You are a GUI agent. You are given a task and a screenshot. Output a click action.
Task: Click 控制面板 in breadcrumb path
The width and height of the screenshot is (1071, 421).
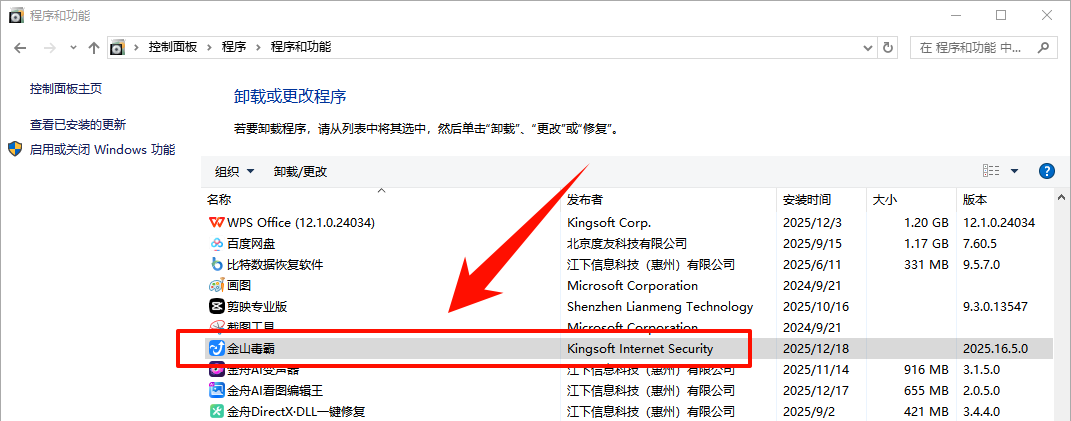click(172, 47)
